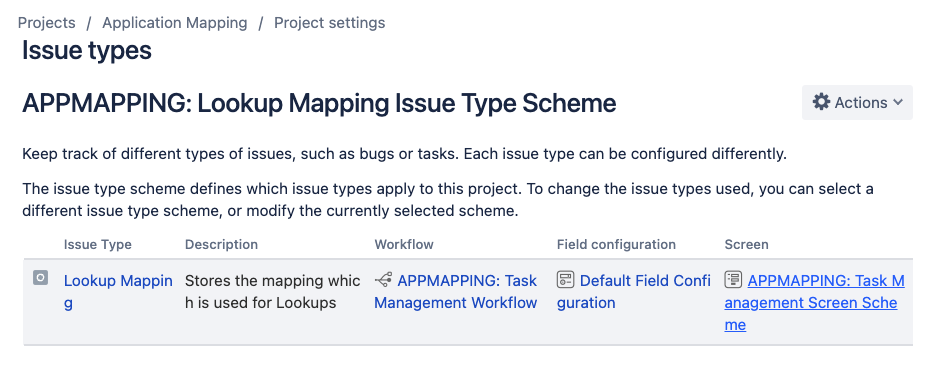Click the field configuration icon
The width and height of the screenshot is (931, 376).
(565, 280)
